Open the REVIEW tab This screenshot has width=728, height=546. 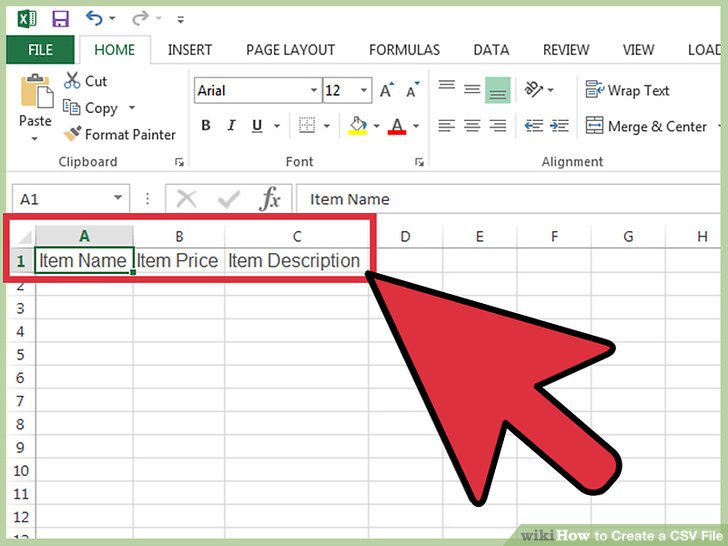tap(566, 50)
